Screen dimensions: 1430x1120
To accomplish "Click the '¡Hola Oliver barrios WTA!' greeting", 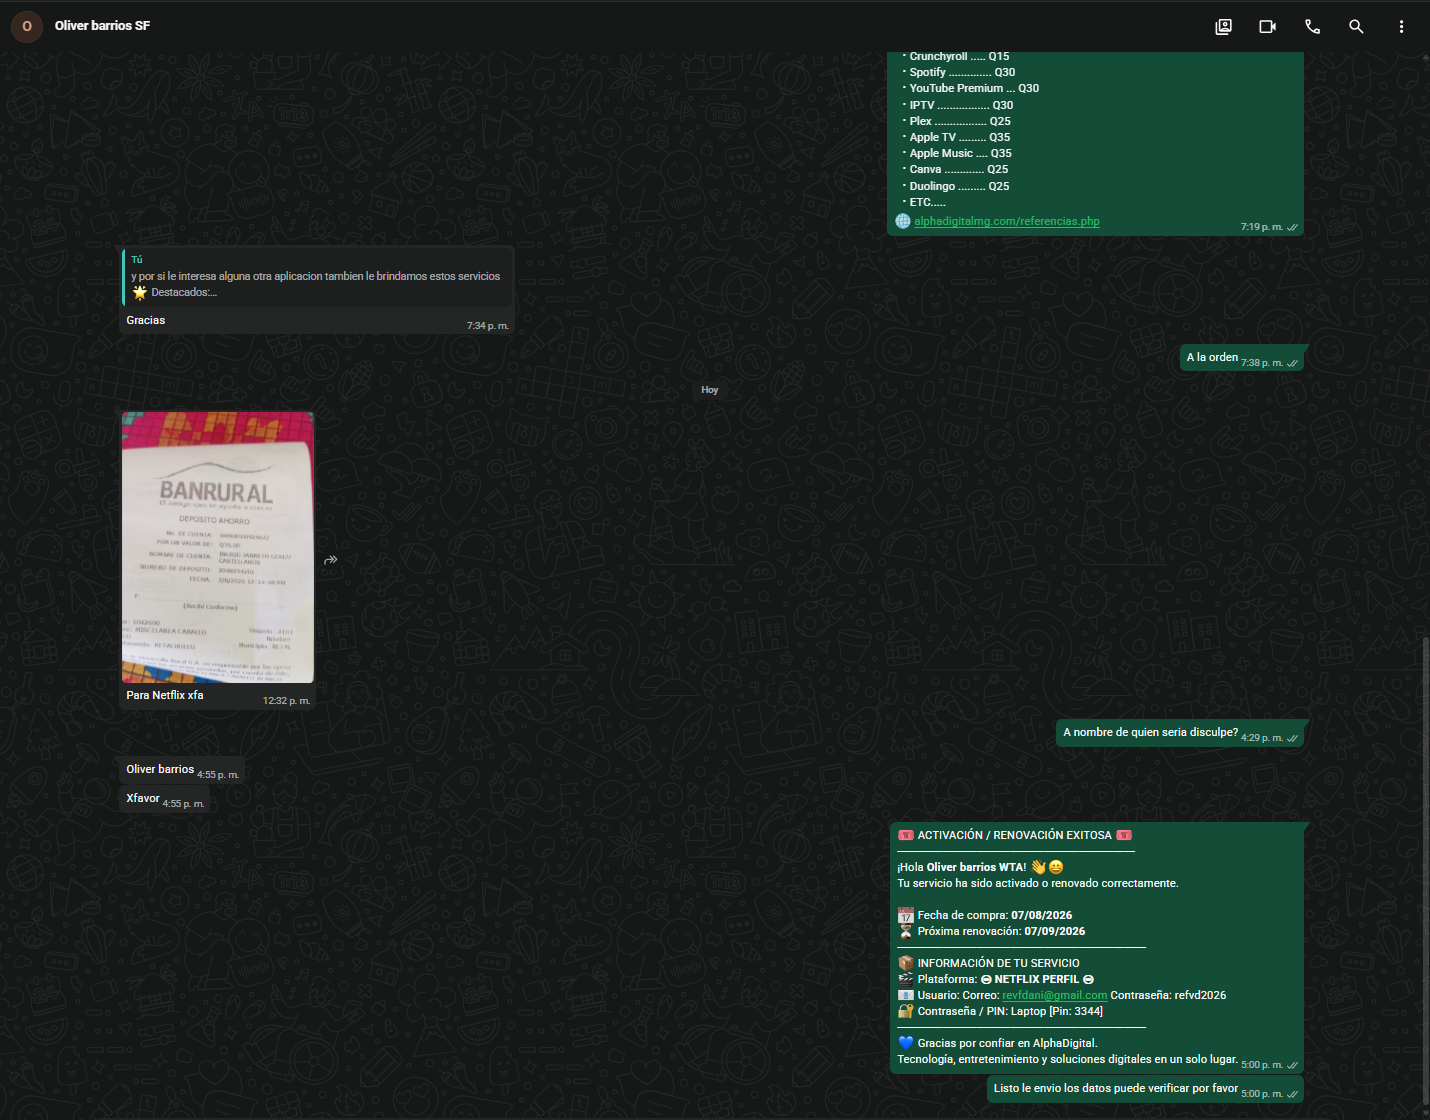I will 981,867.
